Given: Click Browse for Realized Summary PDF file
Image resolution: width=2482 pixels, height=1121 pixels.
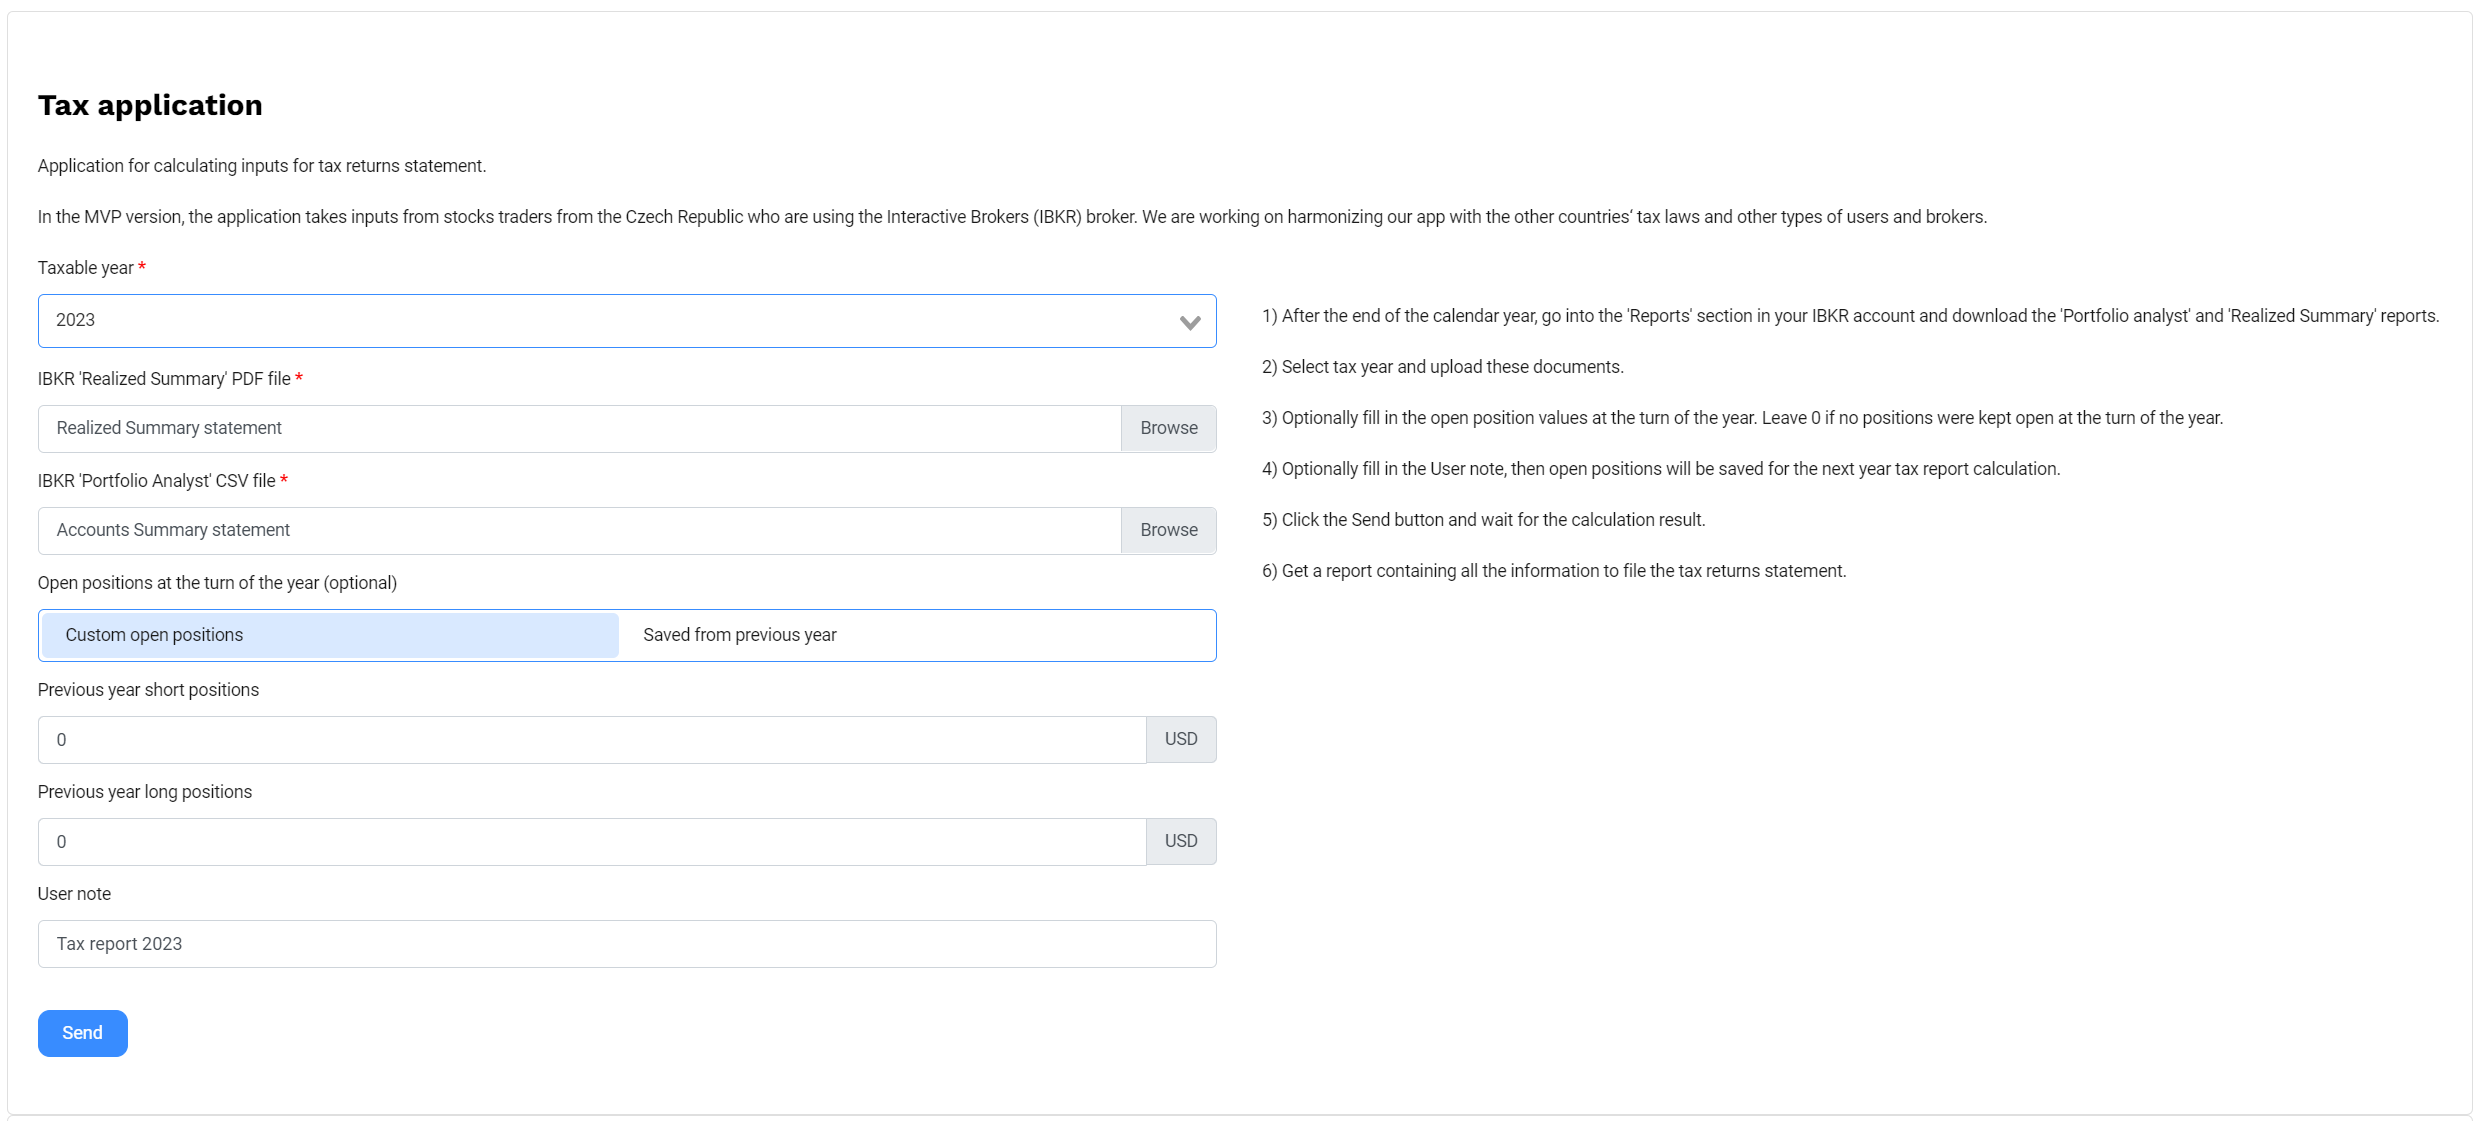Looking at the screenshot, I should pyautogui.click(x=1168, y=428).
